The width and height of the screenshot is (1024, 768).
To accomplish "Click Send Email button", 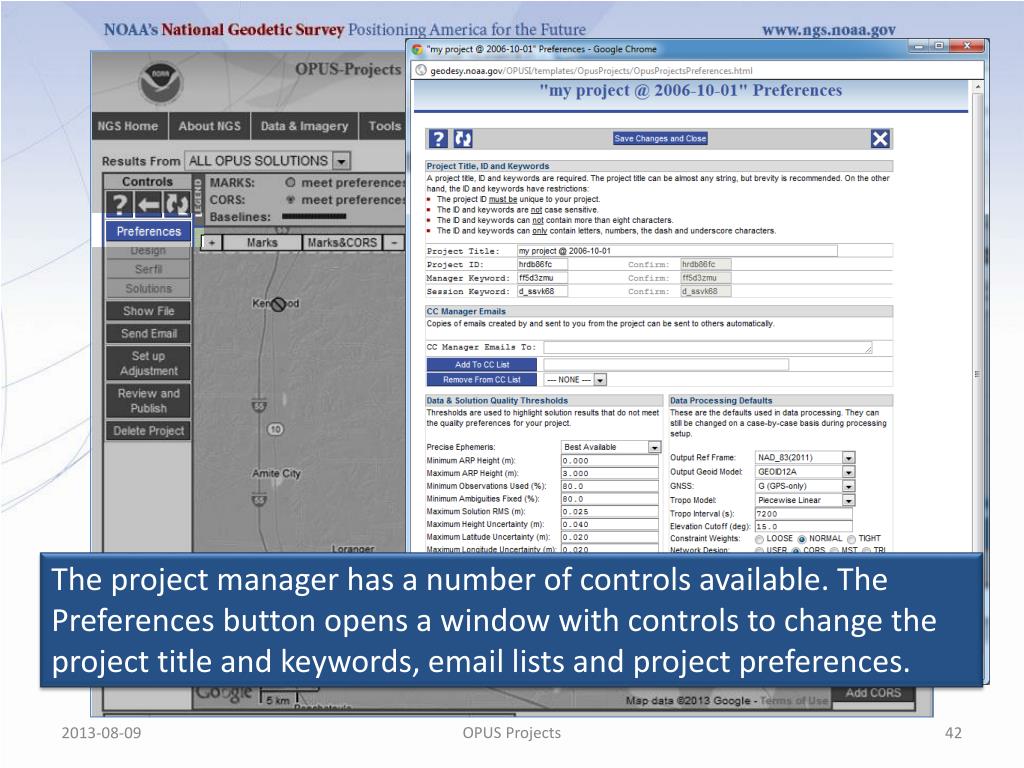I will click(x=148, y=333).
